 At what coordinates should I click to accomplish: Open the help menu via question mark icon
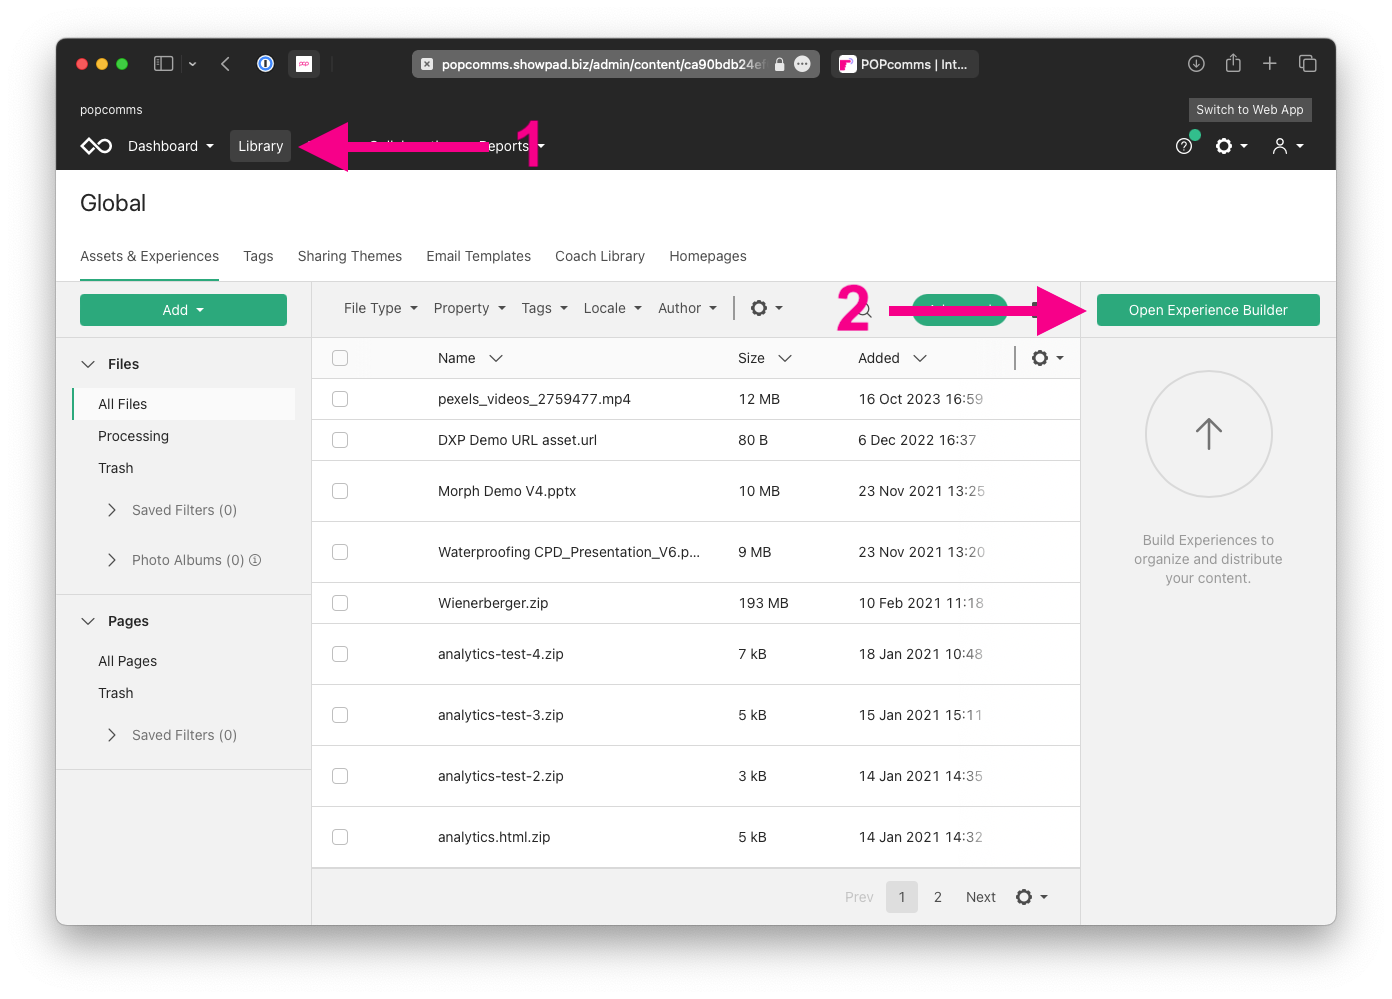tap(1185, 145)
